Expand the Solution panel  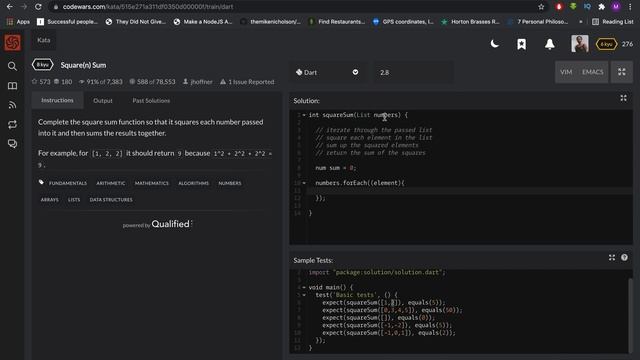[x=623, y=98]
